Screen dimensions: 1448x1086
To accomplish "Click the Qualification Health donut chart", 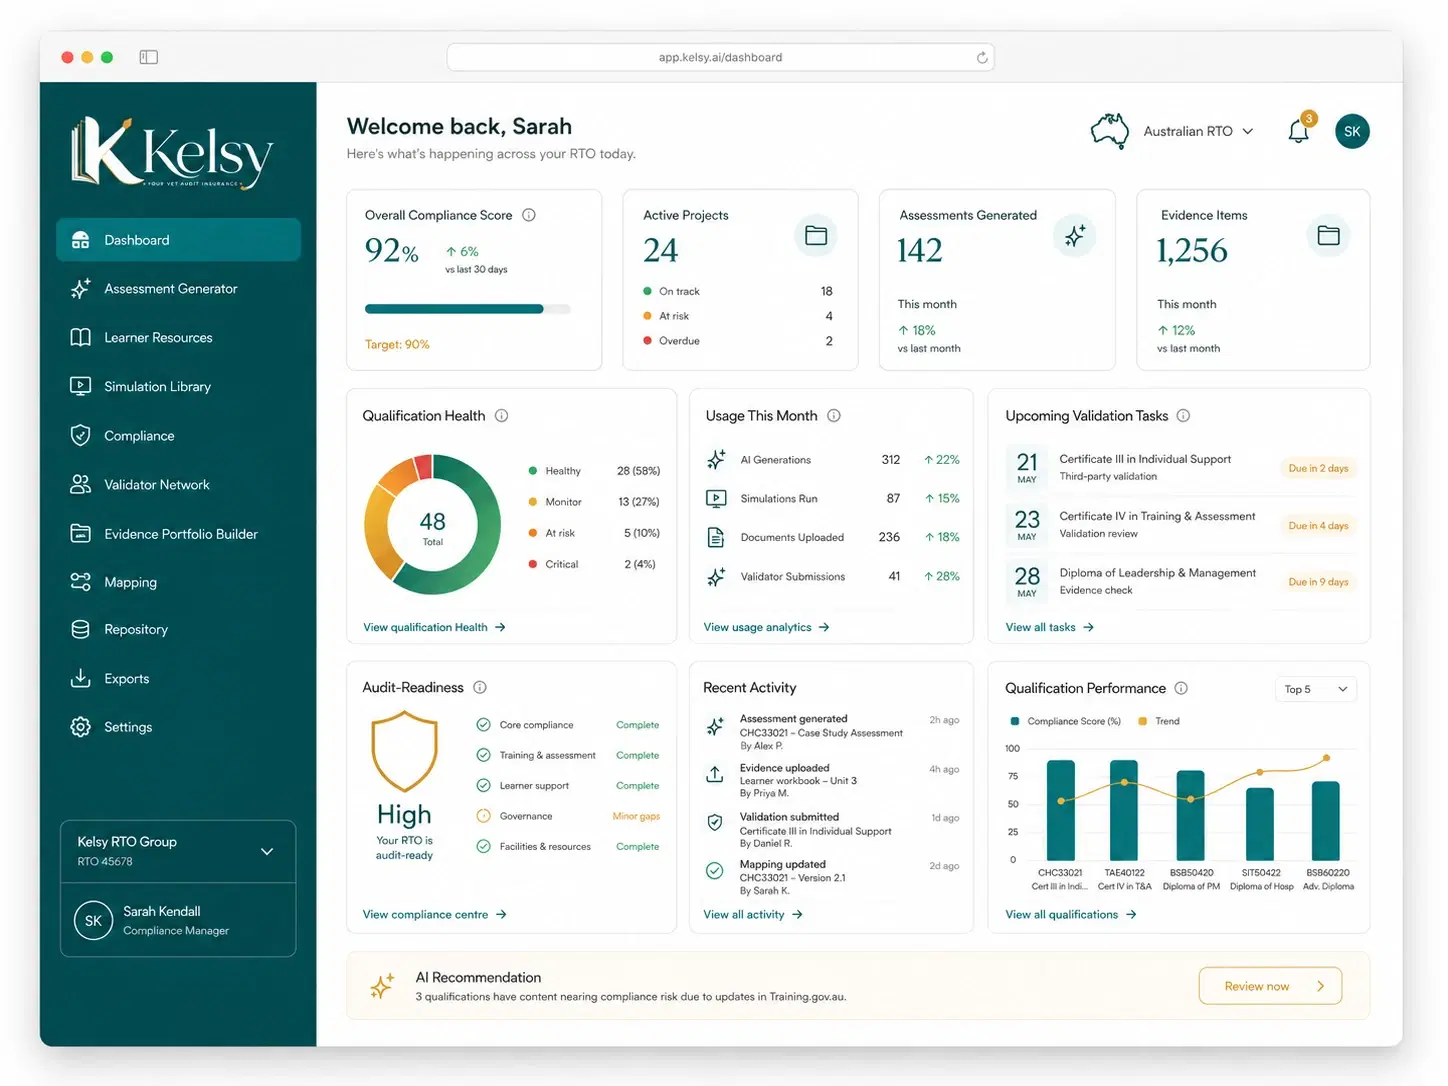I will click(x=432, y=524).
